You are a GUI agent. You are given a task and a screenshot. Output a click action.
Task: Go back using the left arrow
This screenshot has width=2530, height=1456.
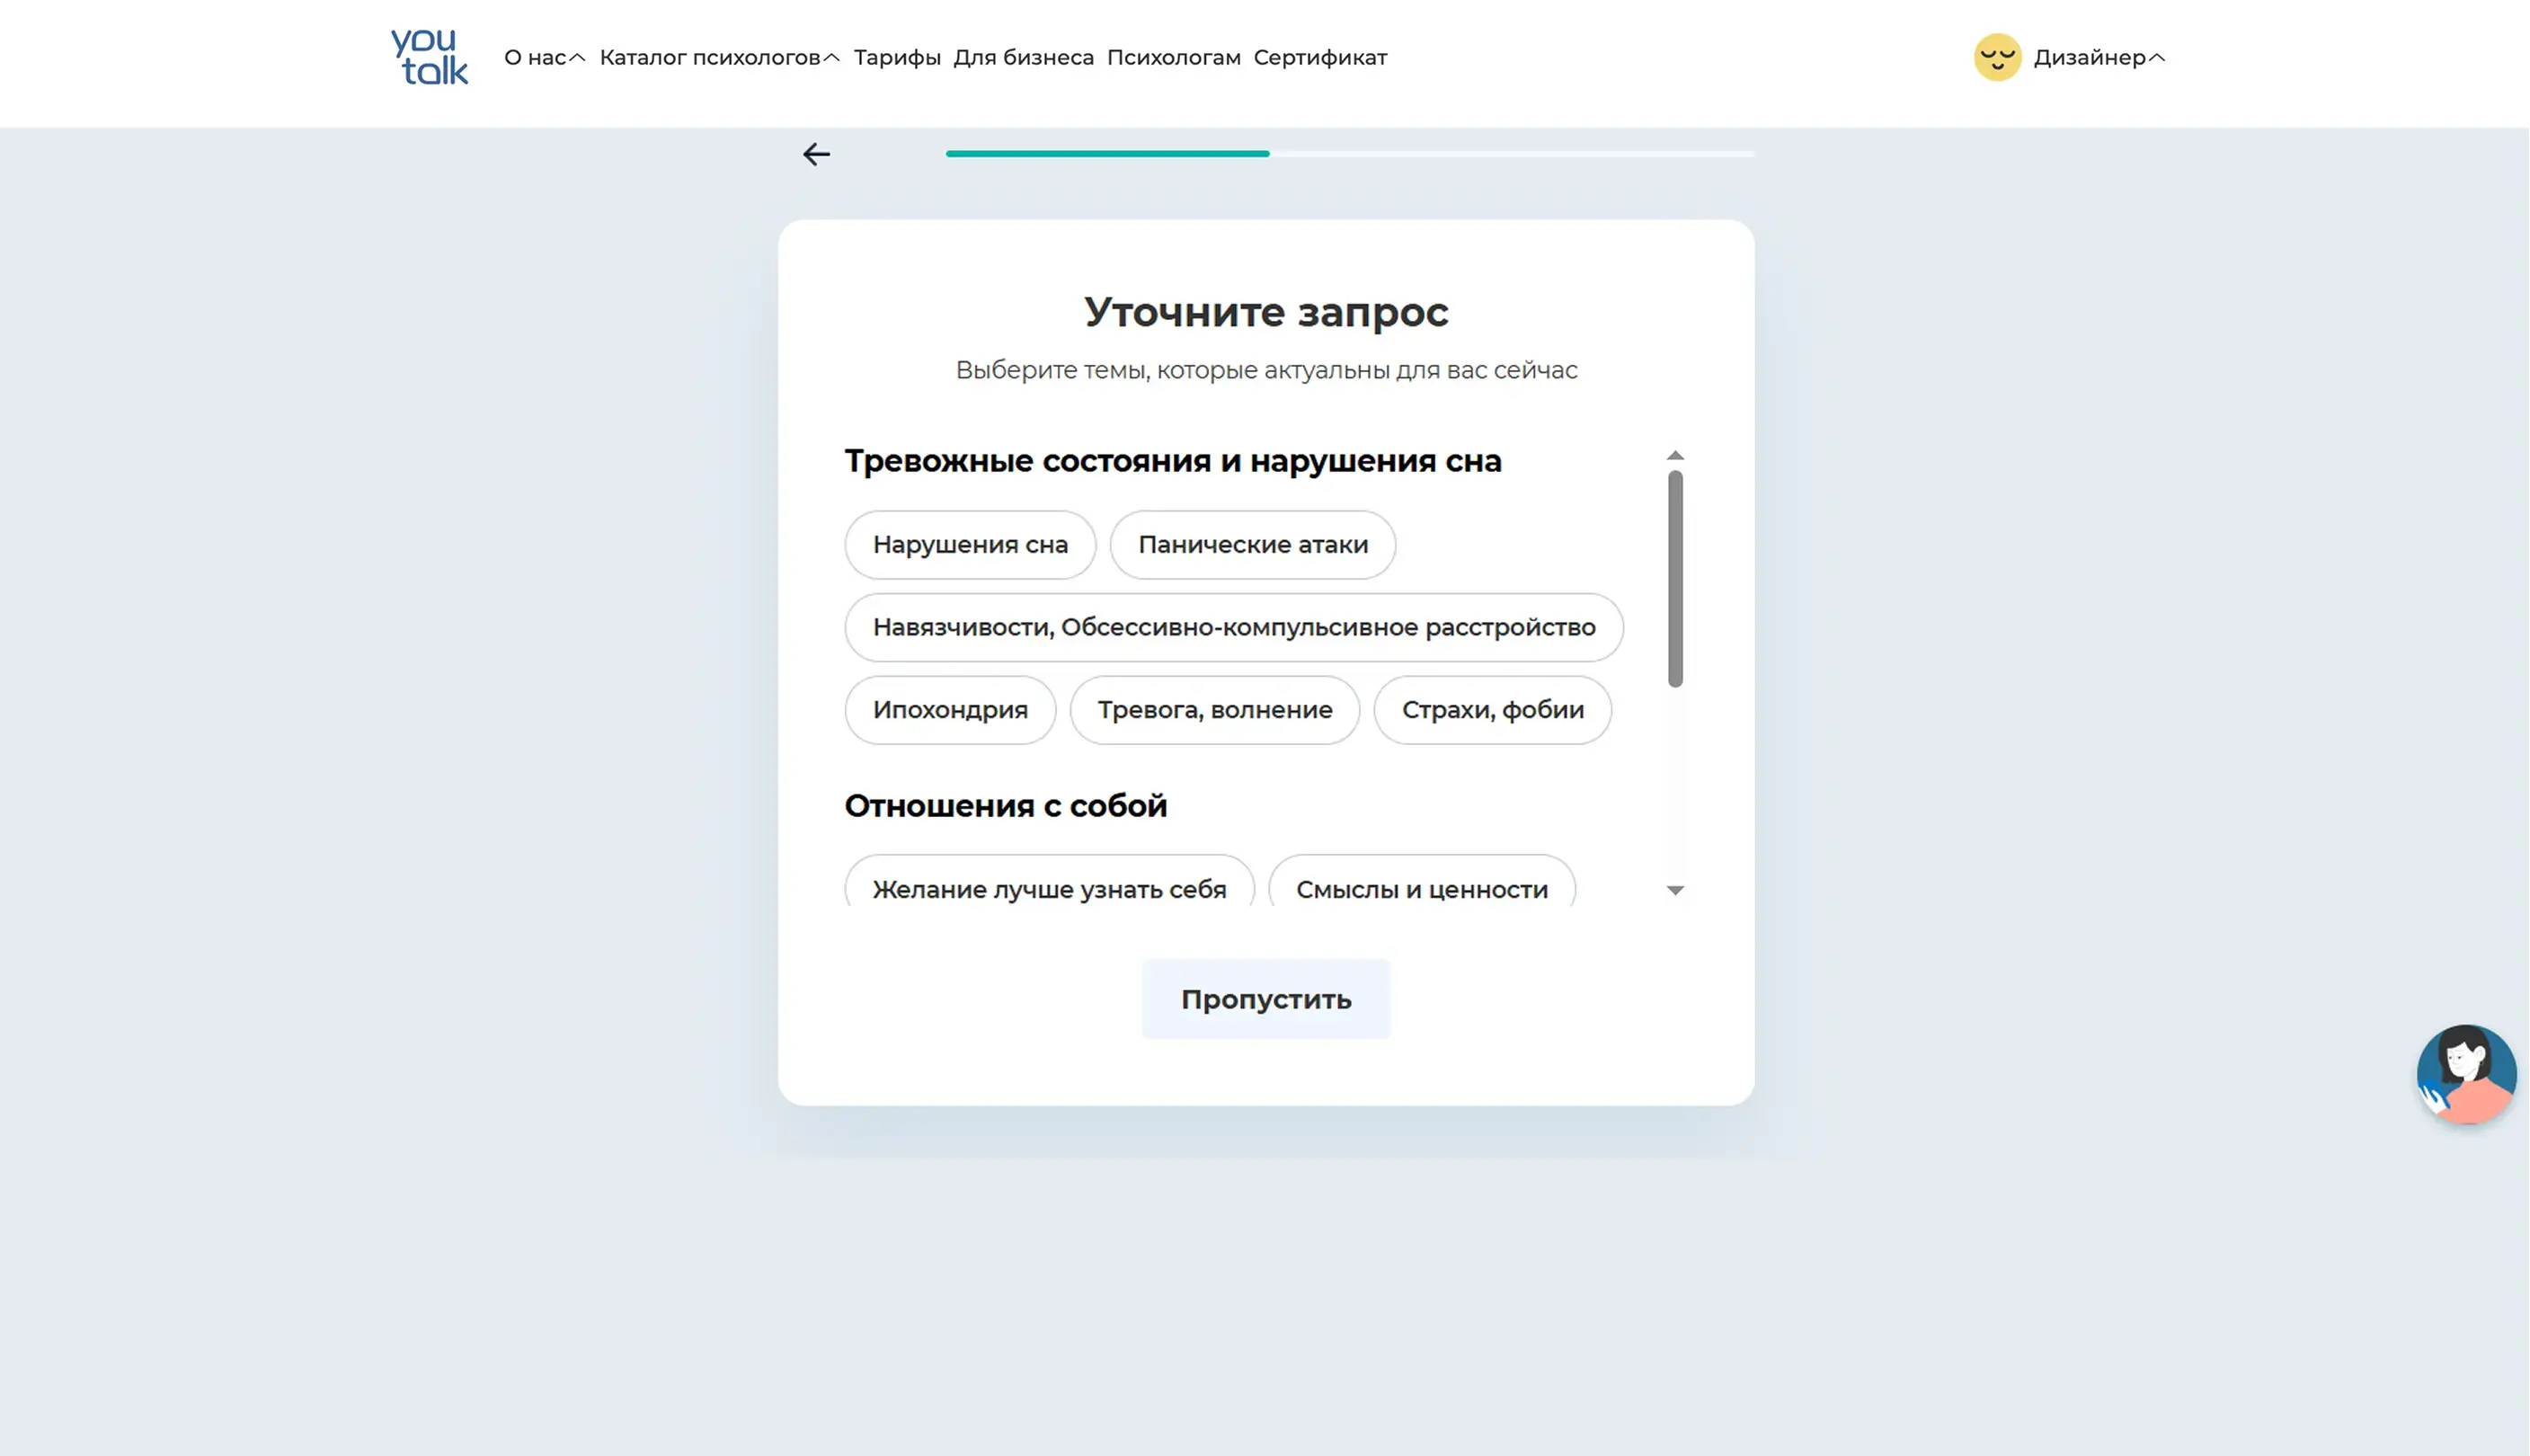click(x=816, y=154)
